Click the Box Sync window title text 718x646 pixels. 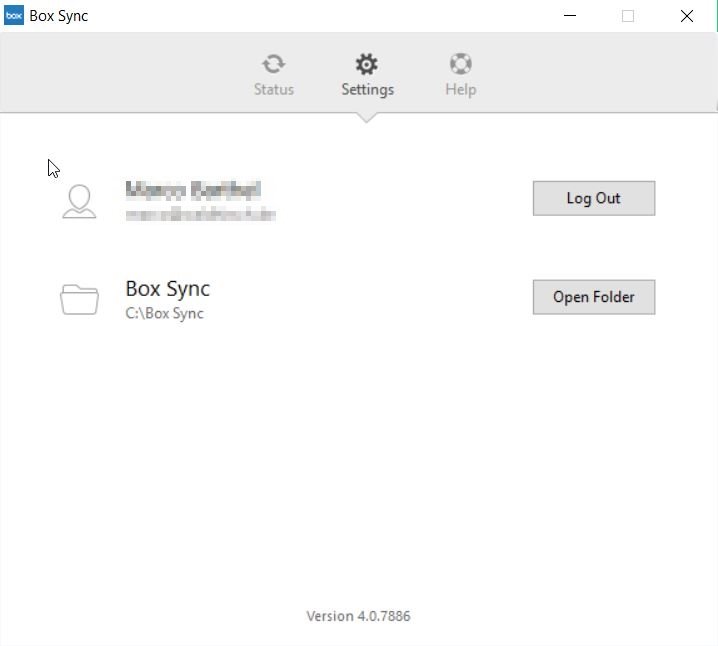(x=59, y=16)
